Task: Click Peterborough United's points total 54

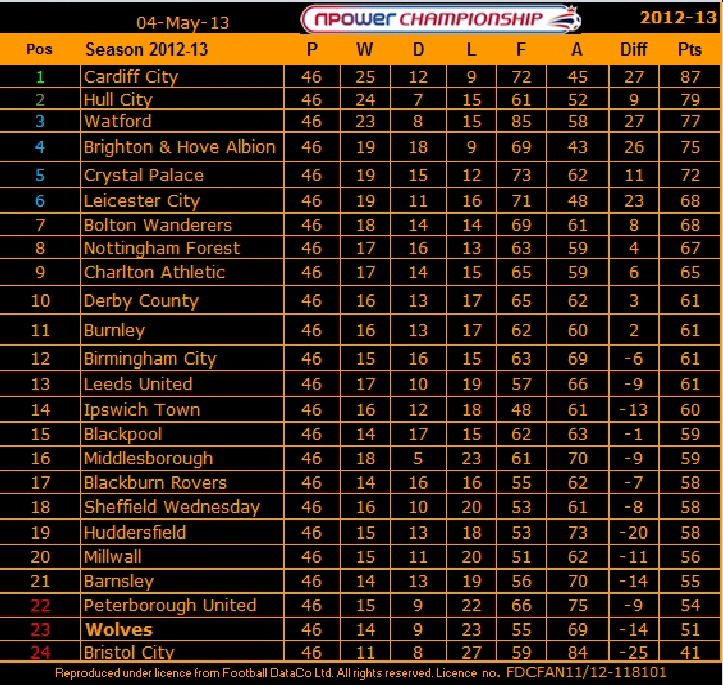Action: pyautogui.click(x=690, y=605)
